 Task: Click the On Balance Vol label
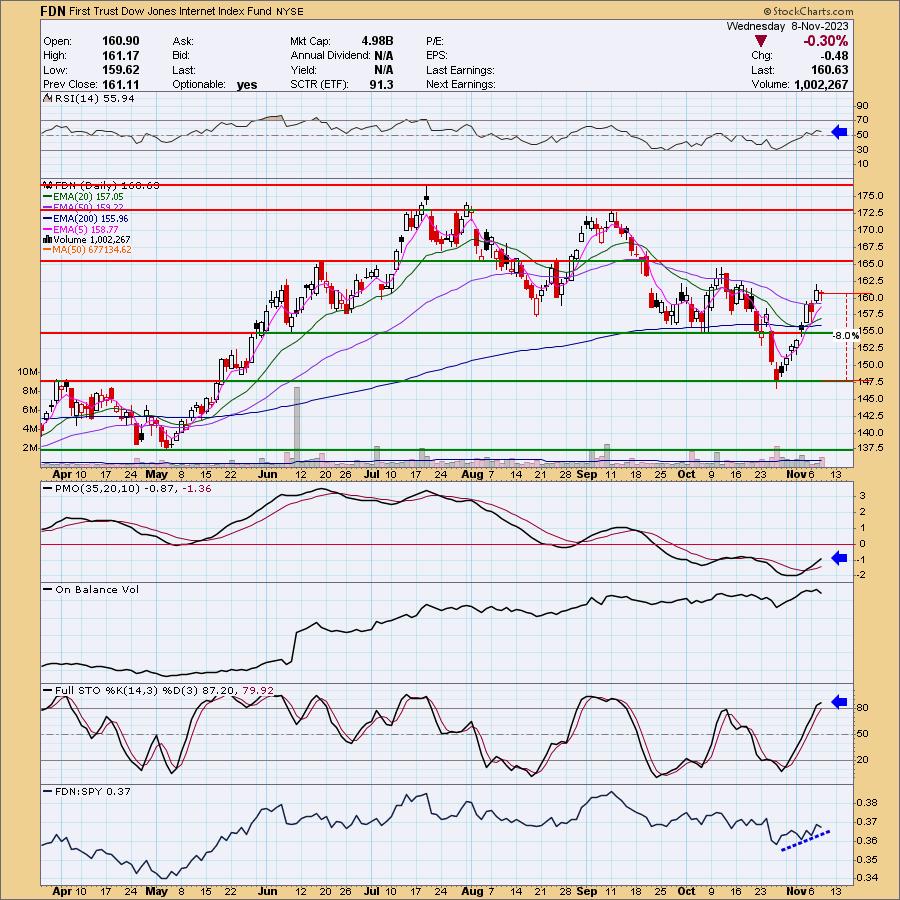point(97,589)
